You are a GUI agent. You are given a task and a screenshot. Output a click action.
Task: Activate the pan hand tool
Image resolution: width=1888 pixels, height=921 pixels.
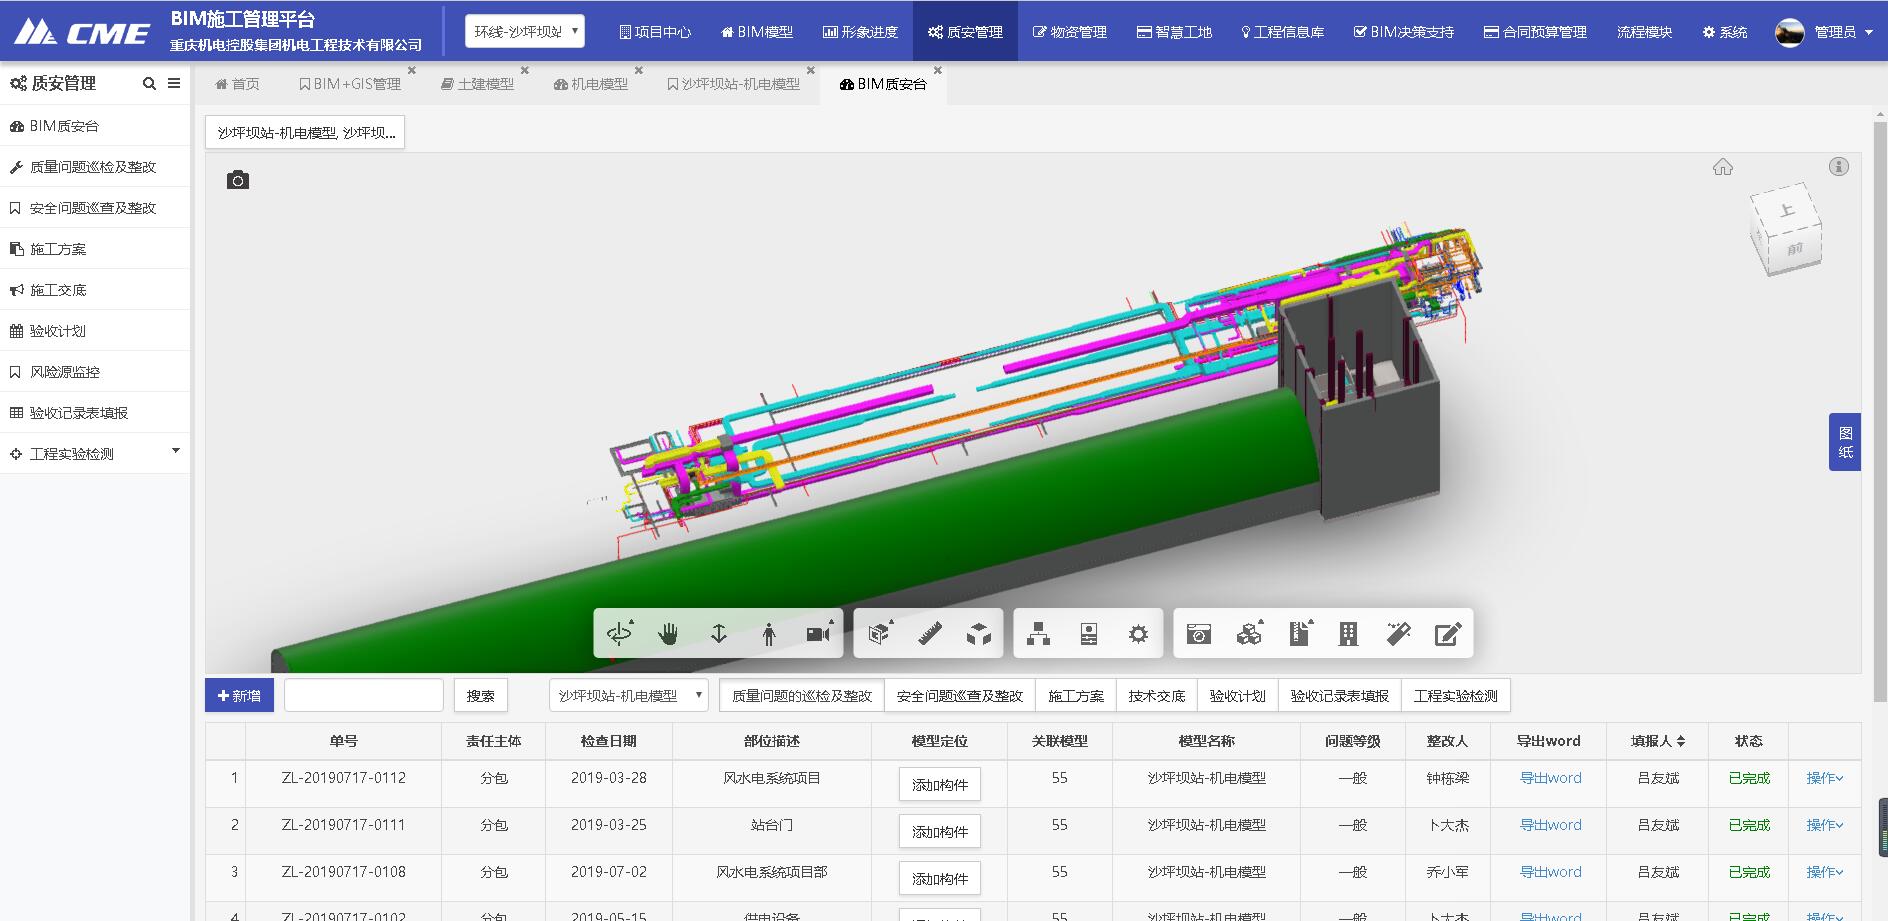668,634
